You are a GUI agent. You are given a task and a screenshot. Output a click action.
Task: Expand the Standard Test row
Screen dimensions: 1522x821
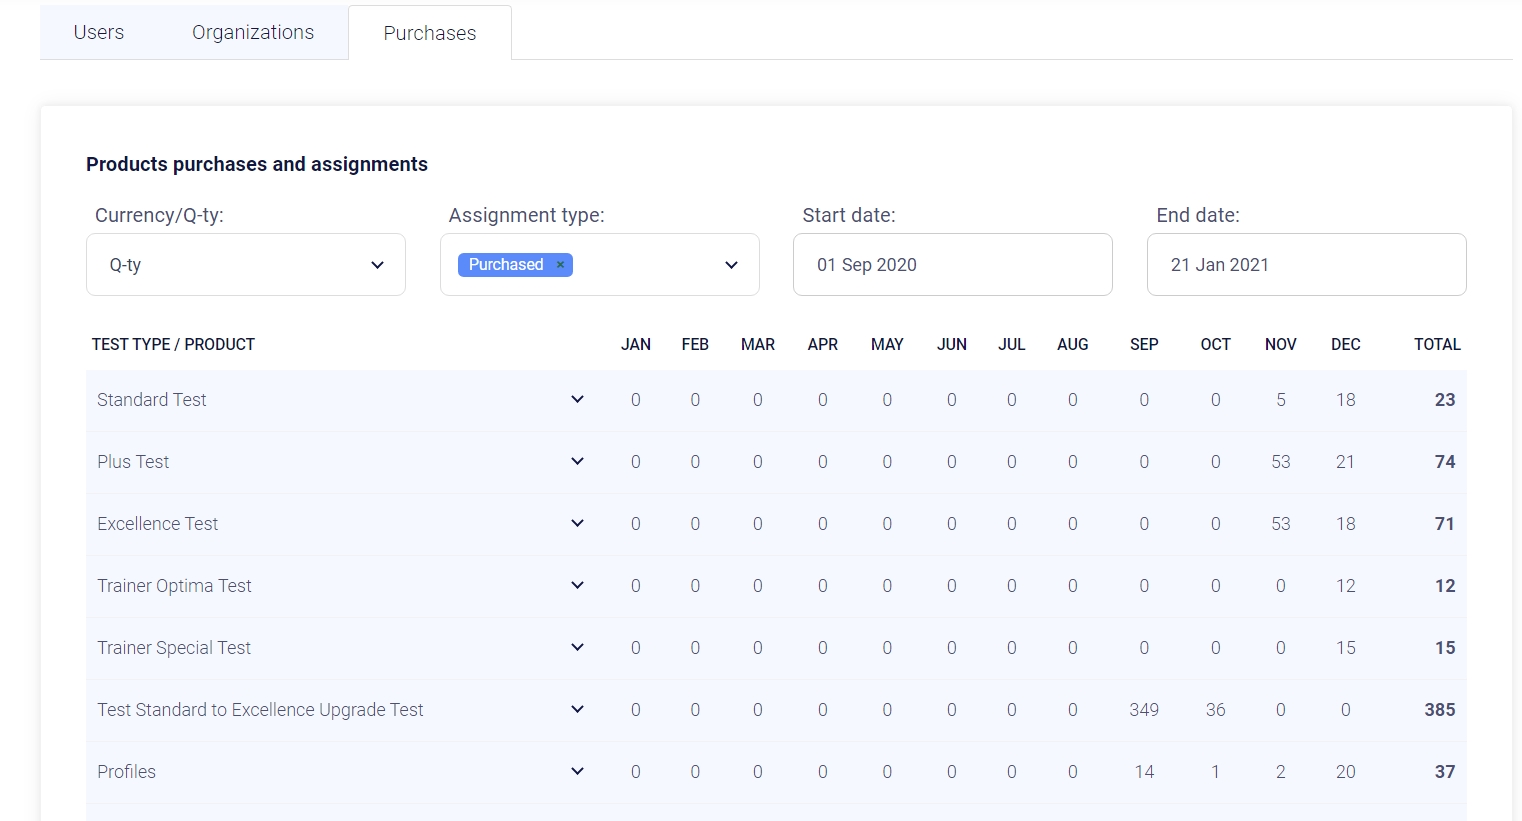577,400
